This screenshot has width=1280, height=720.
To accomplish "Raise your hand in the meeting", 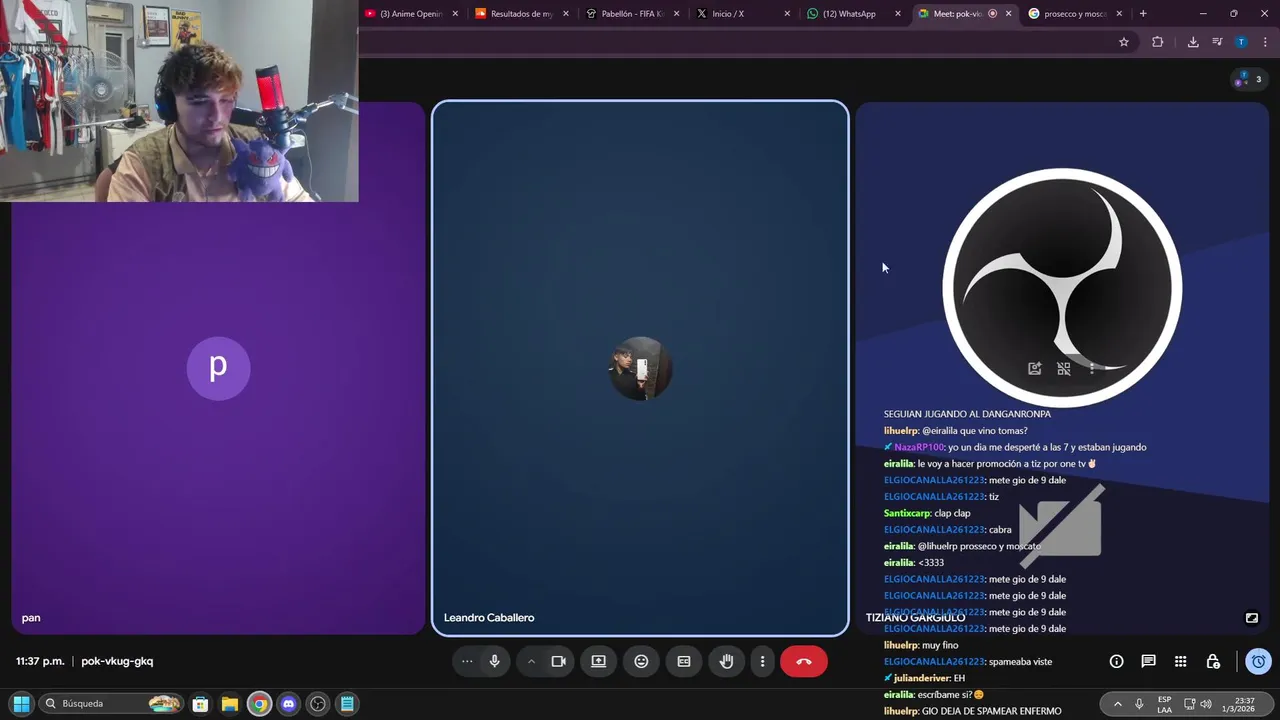I will [727, 661].
